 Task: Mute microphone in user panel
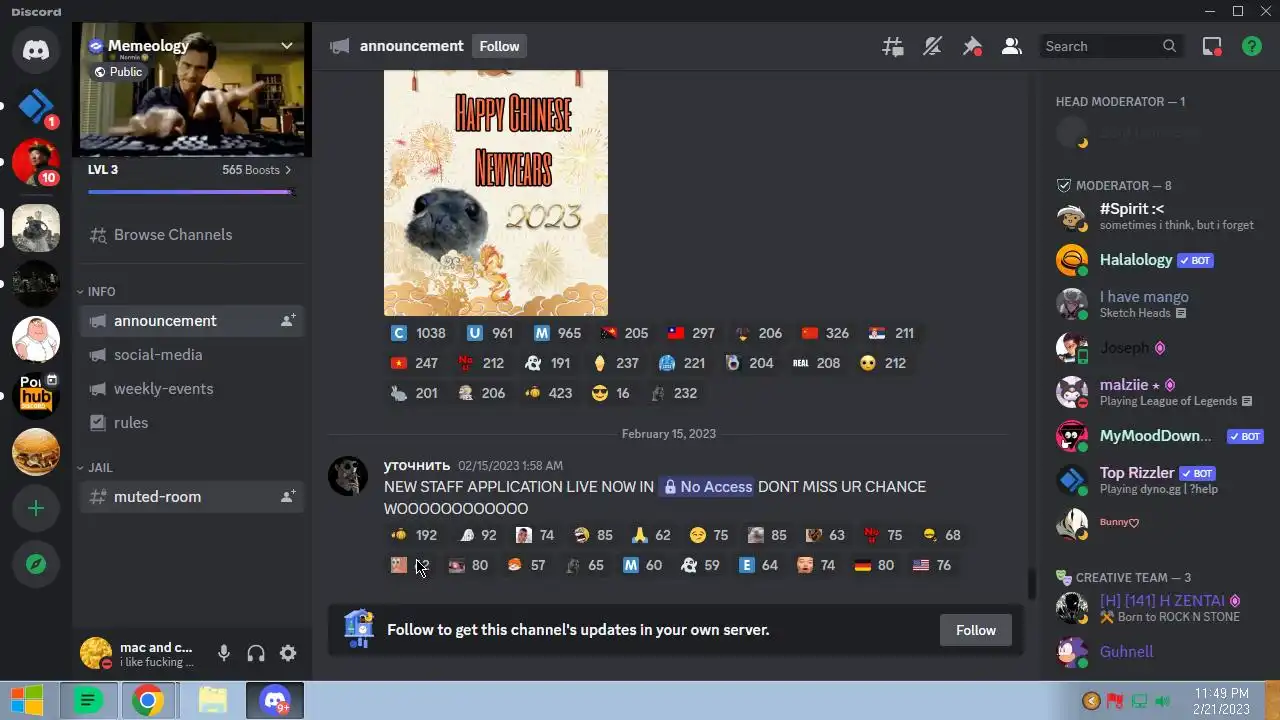click(224, 653)
